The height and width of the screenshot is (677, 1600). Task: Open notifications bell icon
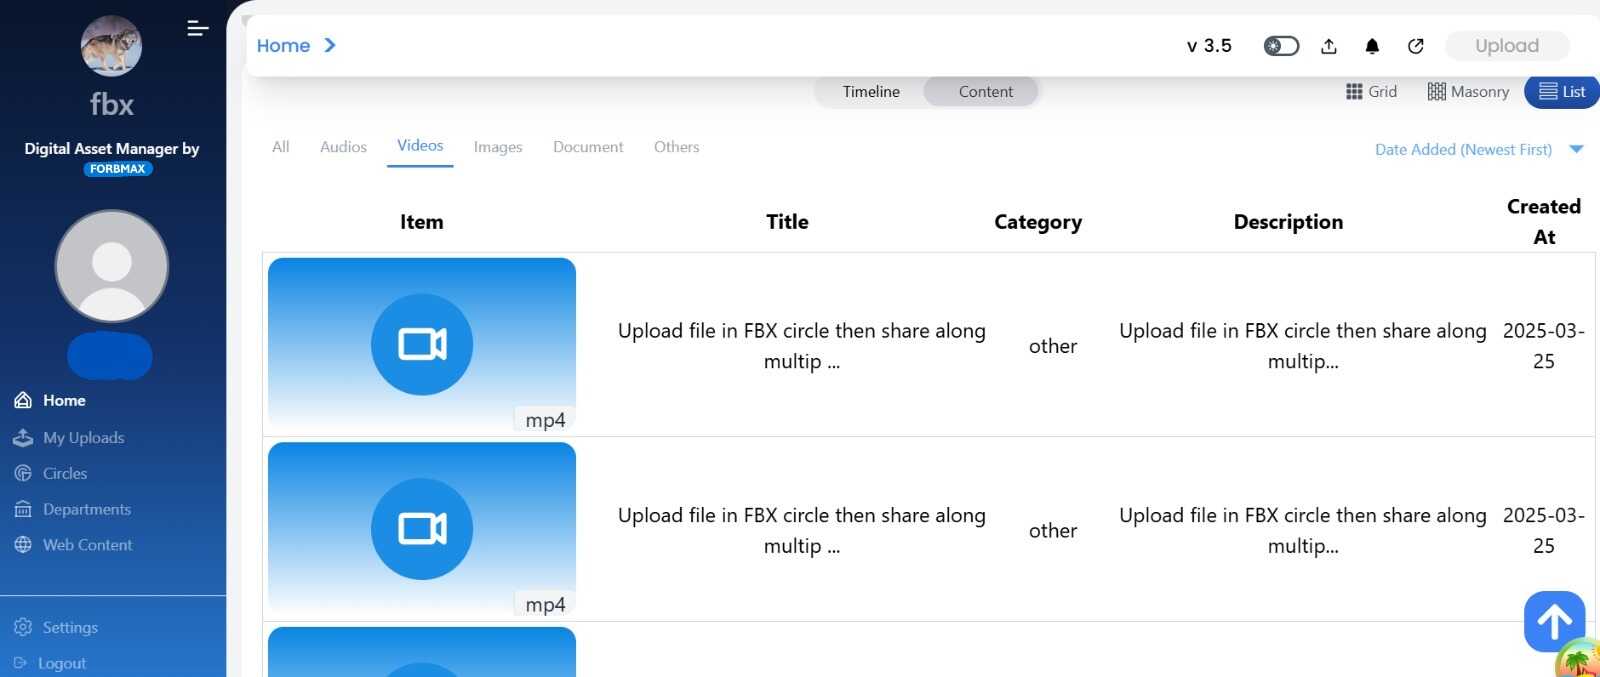point(1372,46)
